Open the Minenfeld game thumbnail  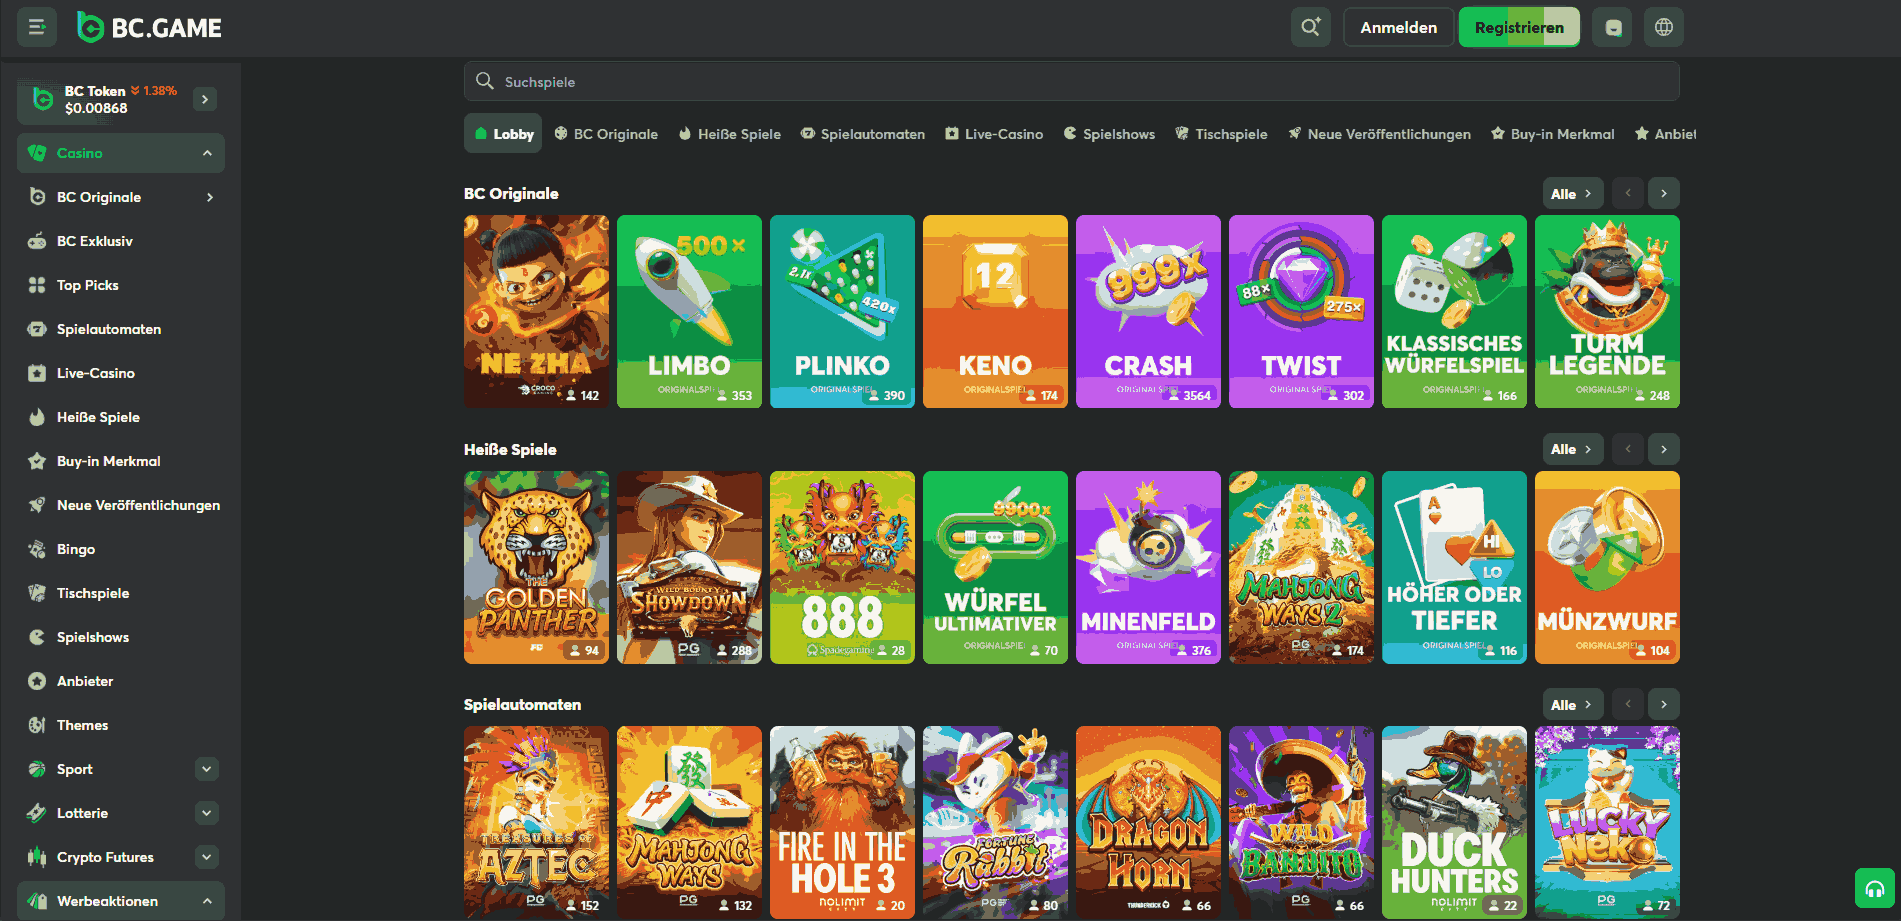[1148, 567]
